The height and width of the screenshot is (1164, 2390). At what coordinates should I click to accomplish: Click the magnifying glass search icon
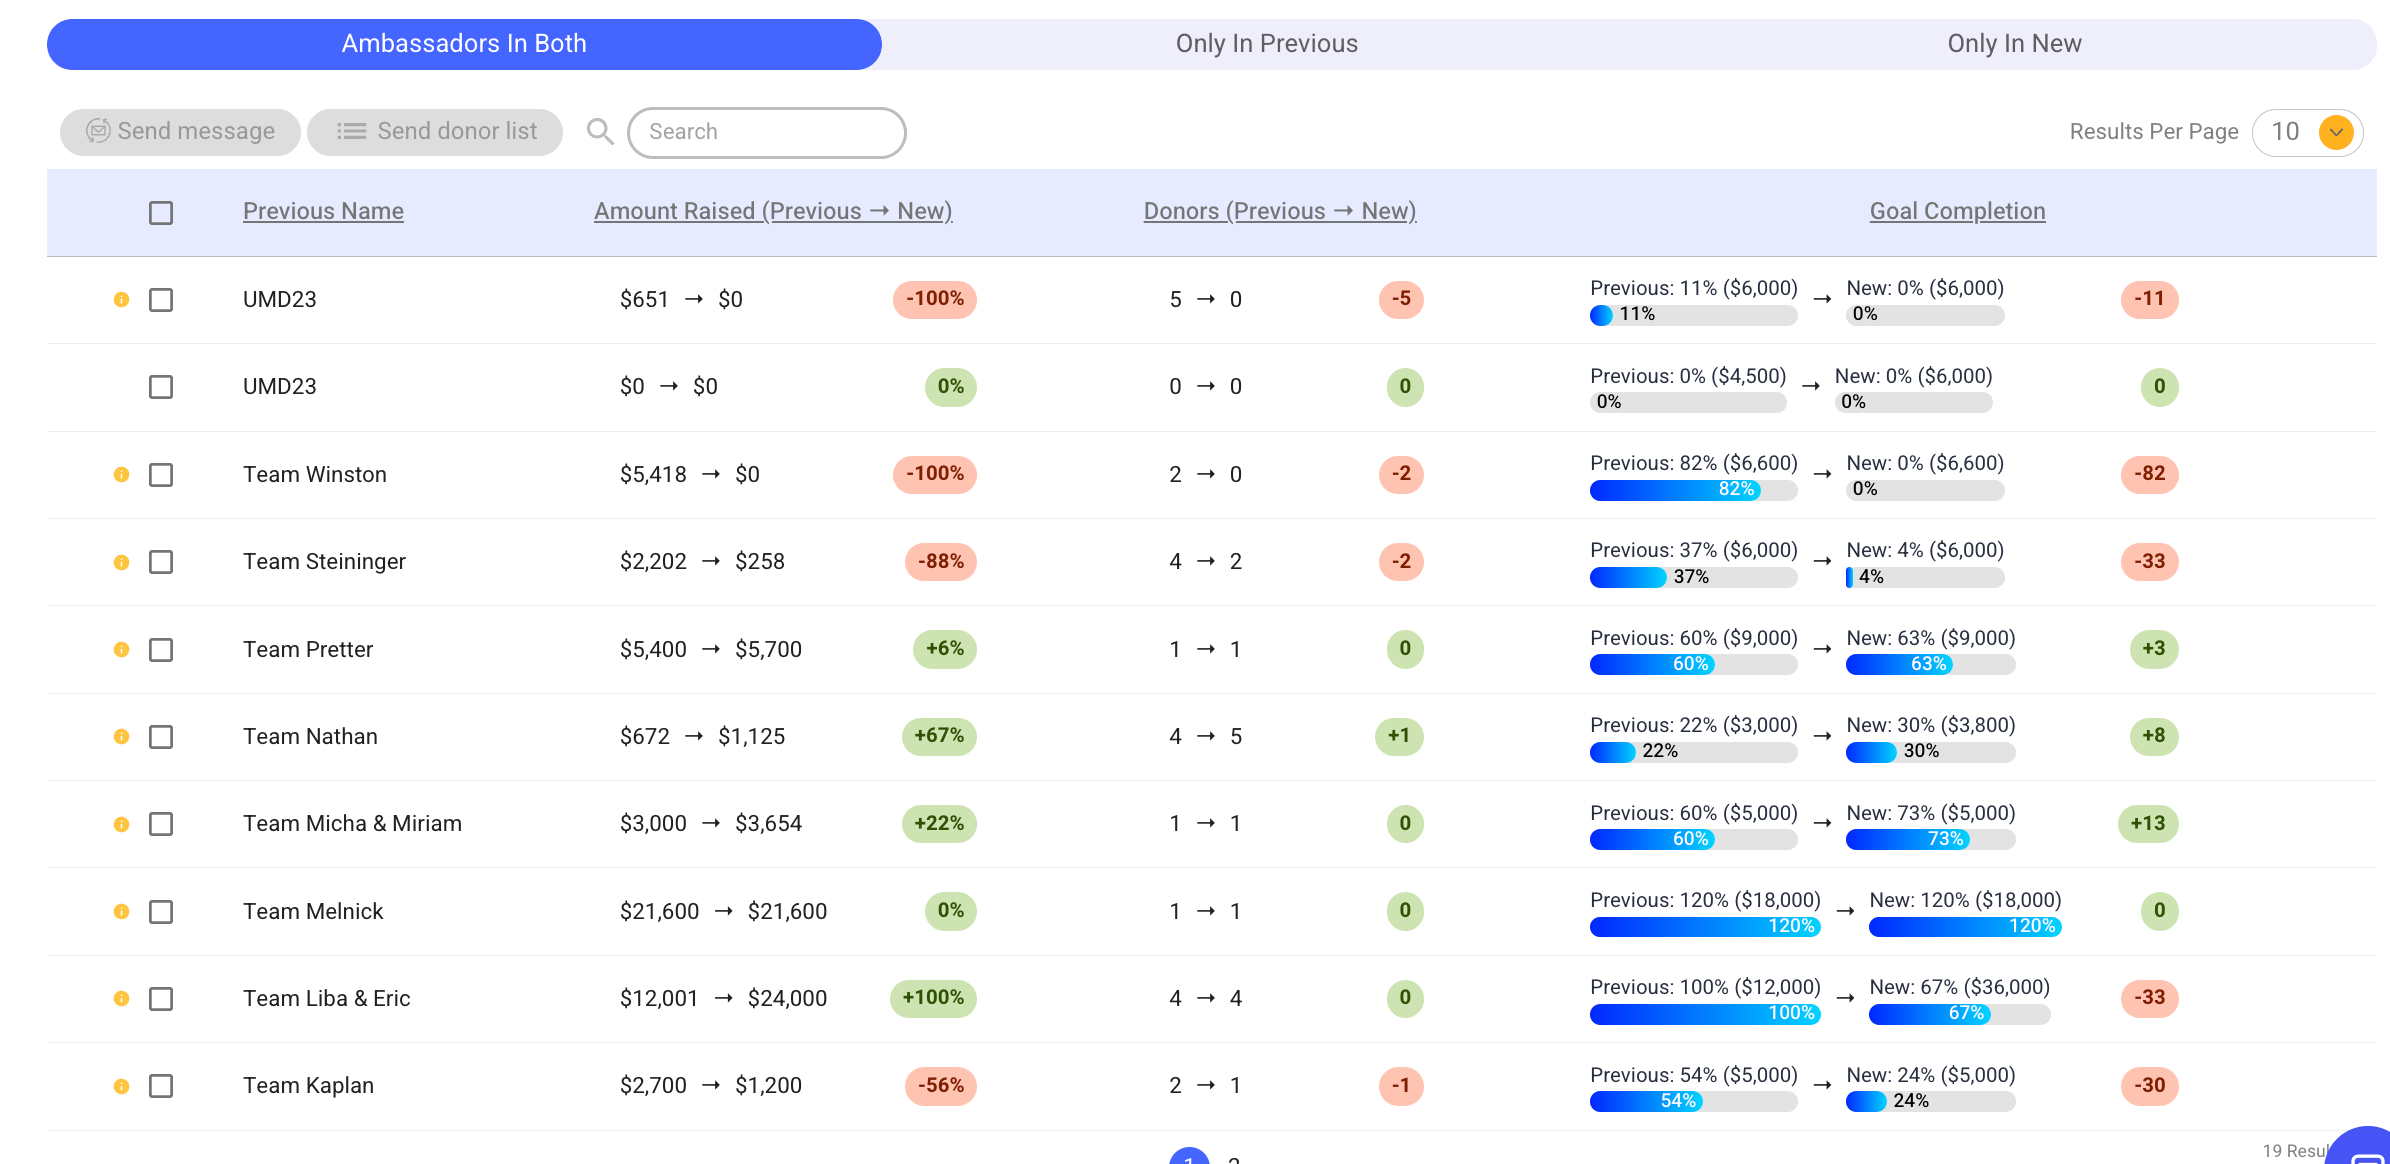[x=600, y=132]
